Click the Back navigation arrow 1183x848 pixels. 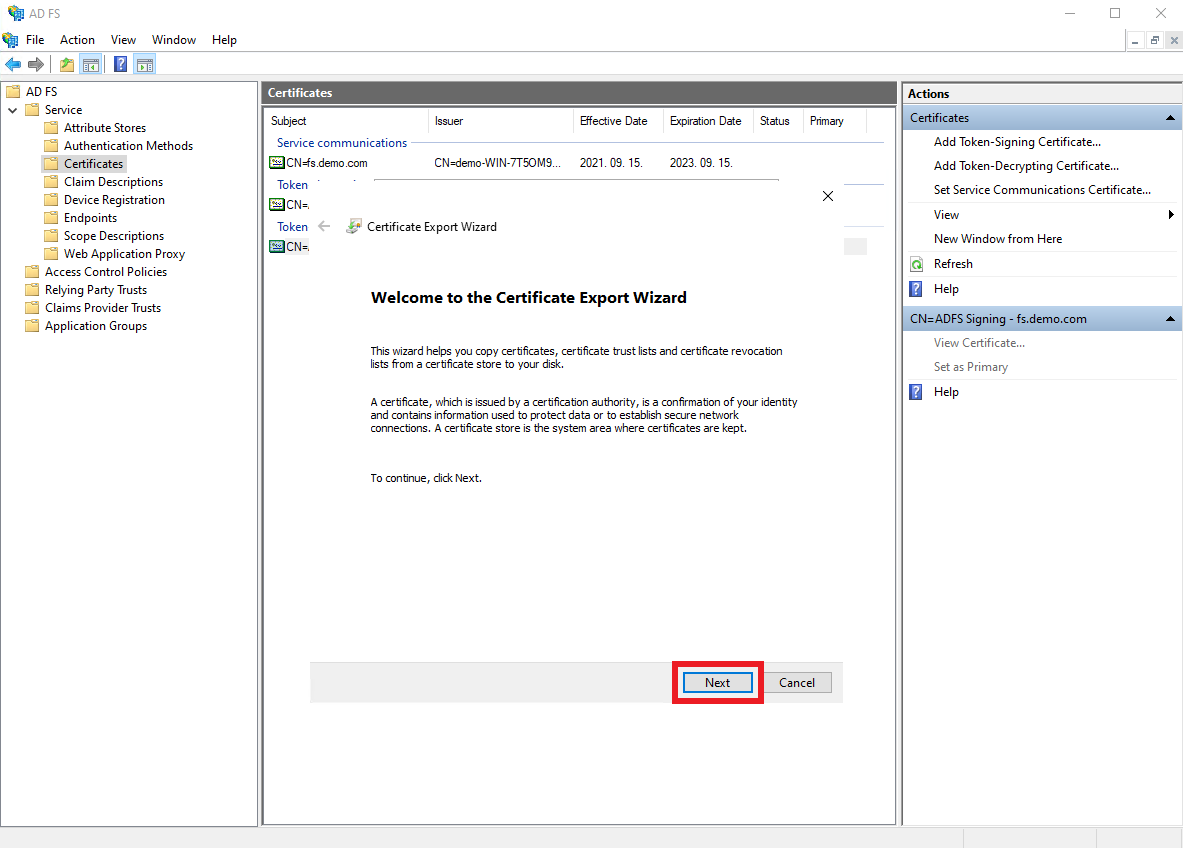pyautogui.click(x=13, y=64)
